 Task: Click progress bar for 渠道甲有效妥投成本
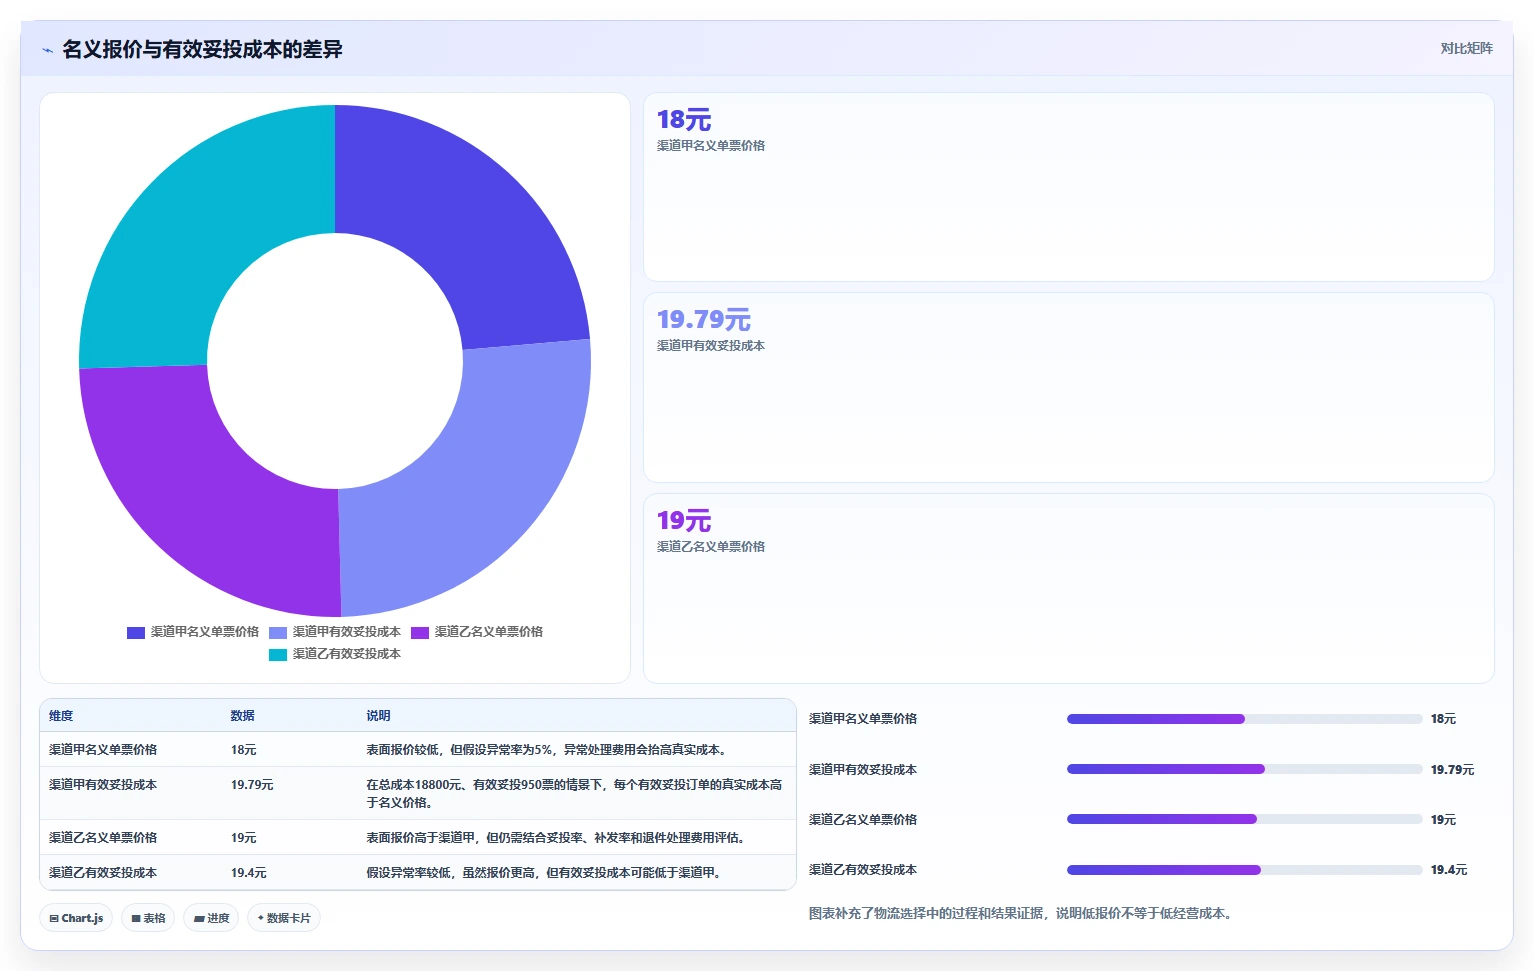1244,769
